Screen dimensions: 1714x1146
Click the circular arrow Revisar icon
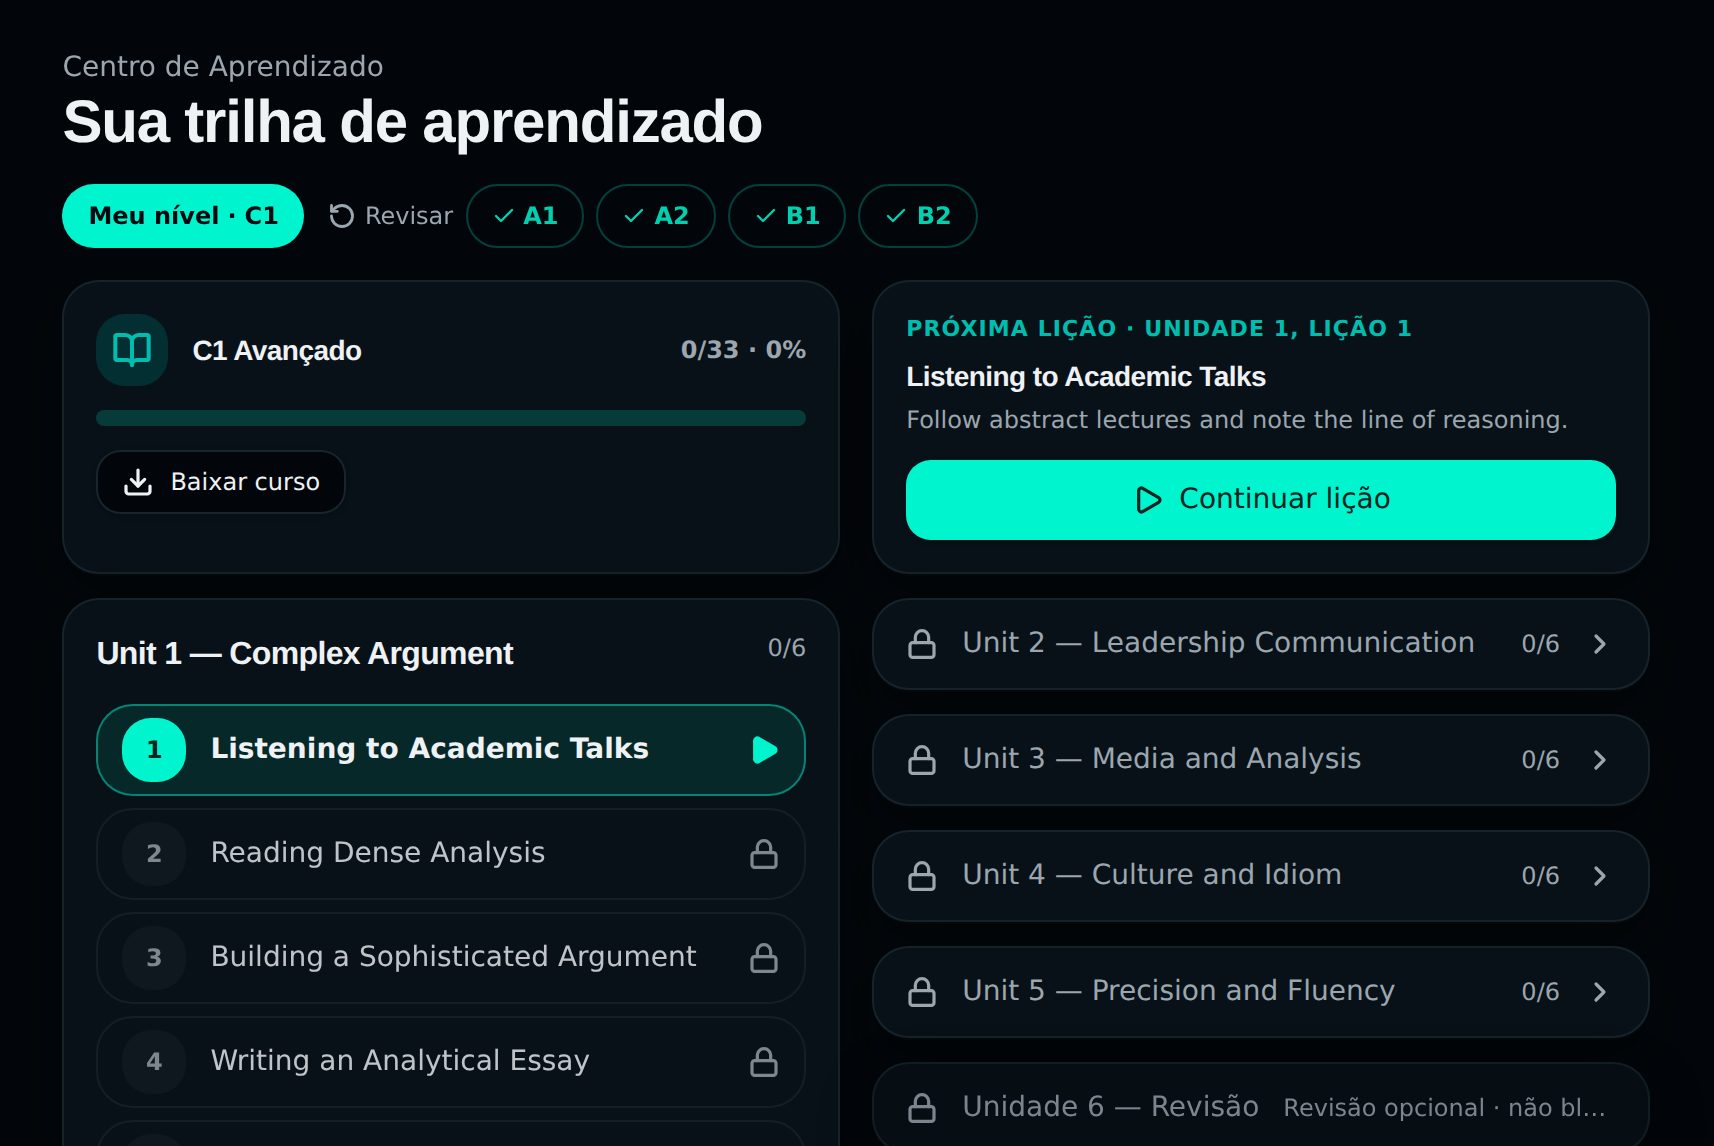coord(342,216)
